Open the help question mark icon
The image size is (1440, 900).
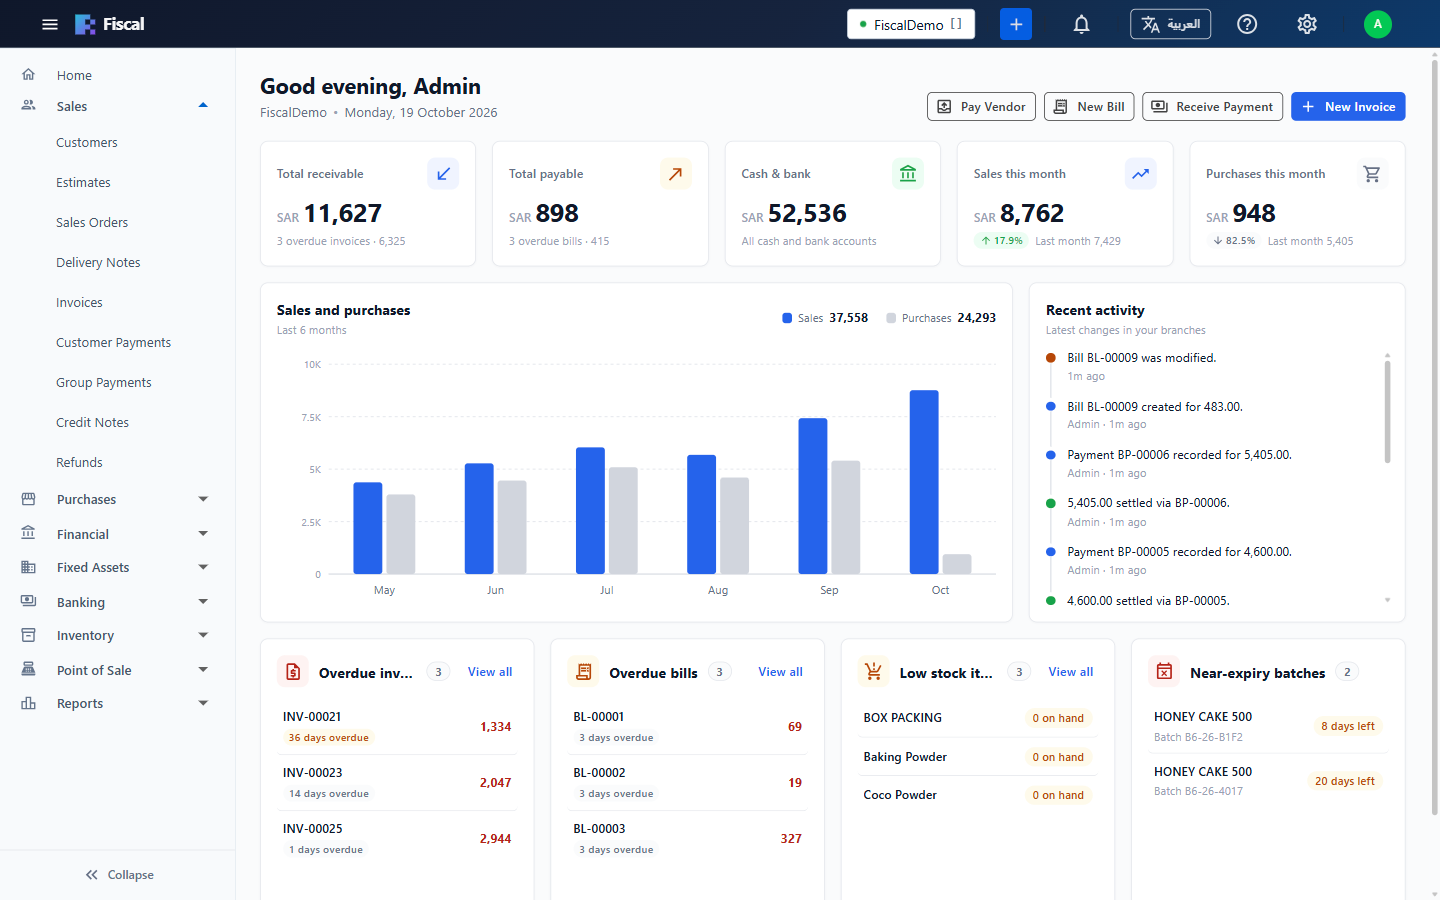[x=1247, y=24]
